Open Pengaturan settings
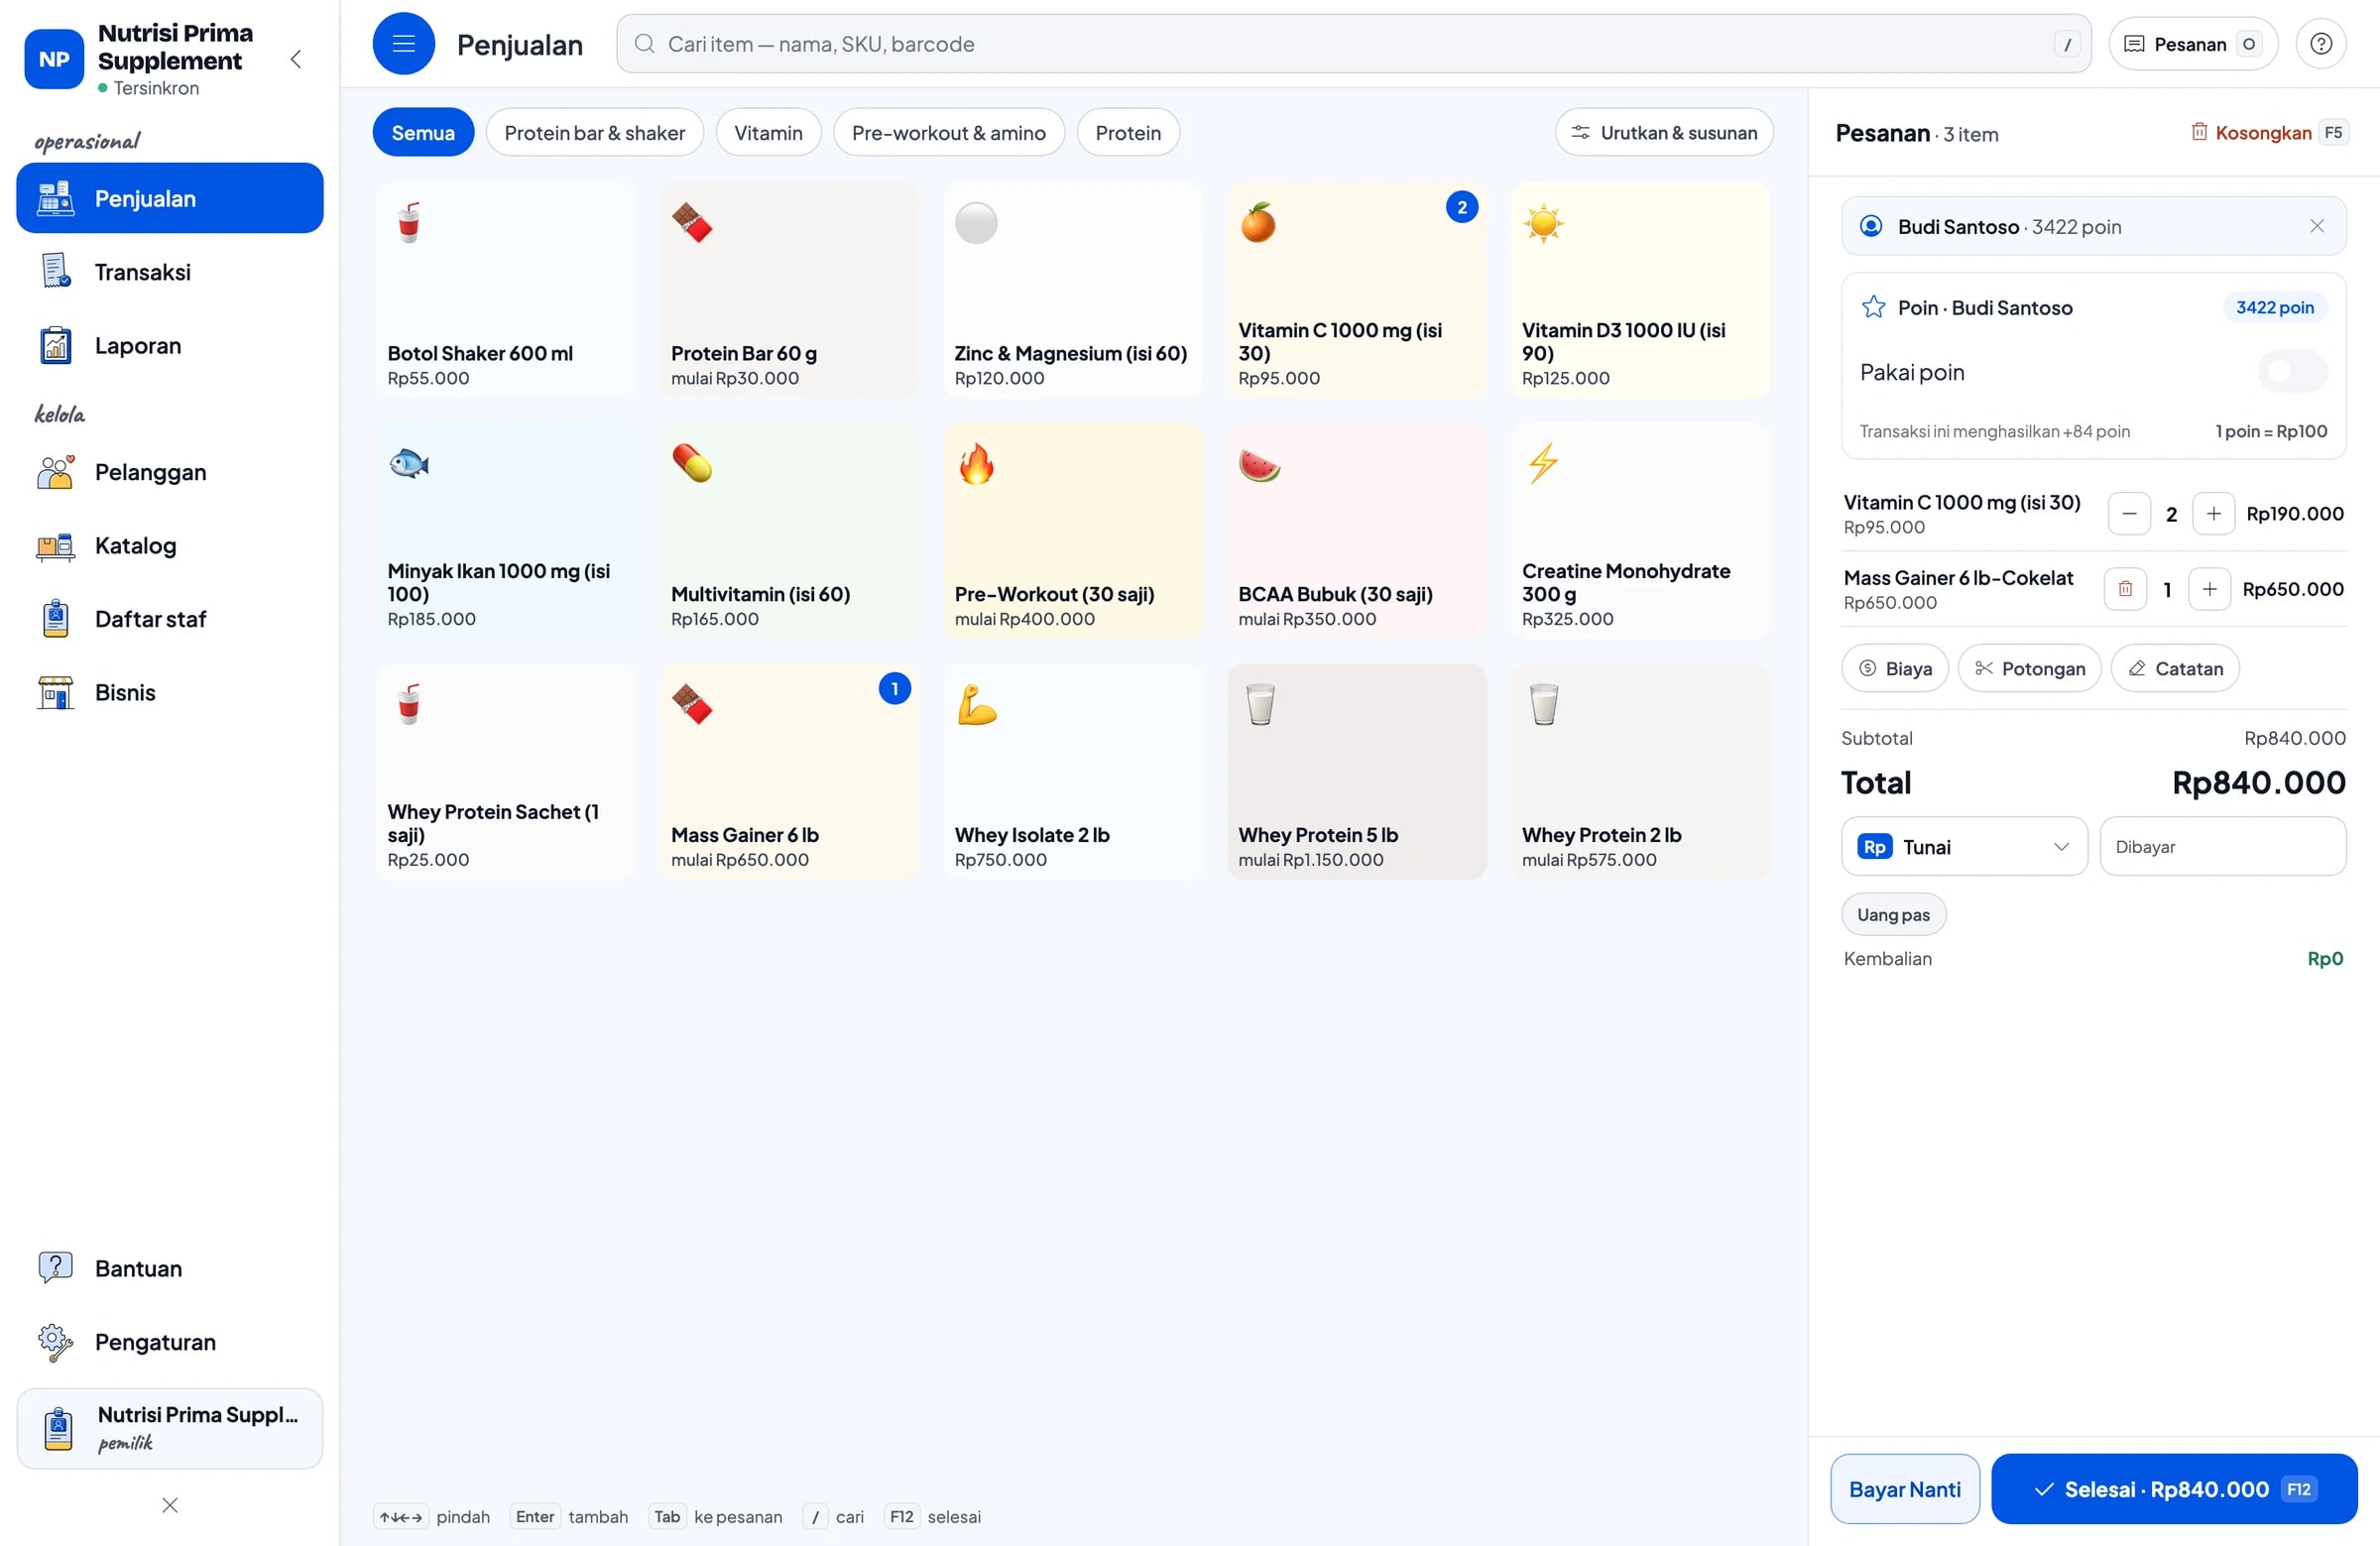 [x=170, y=1341]
